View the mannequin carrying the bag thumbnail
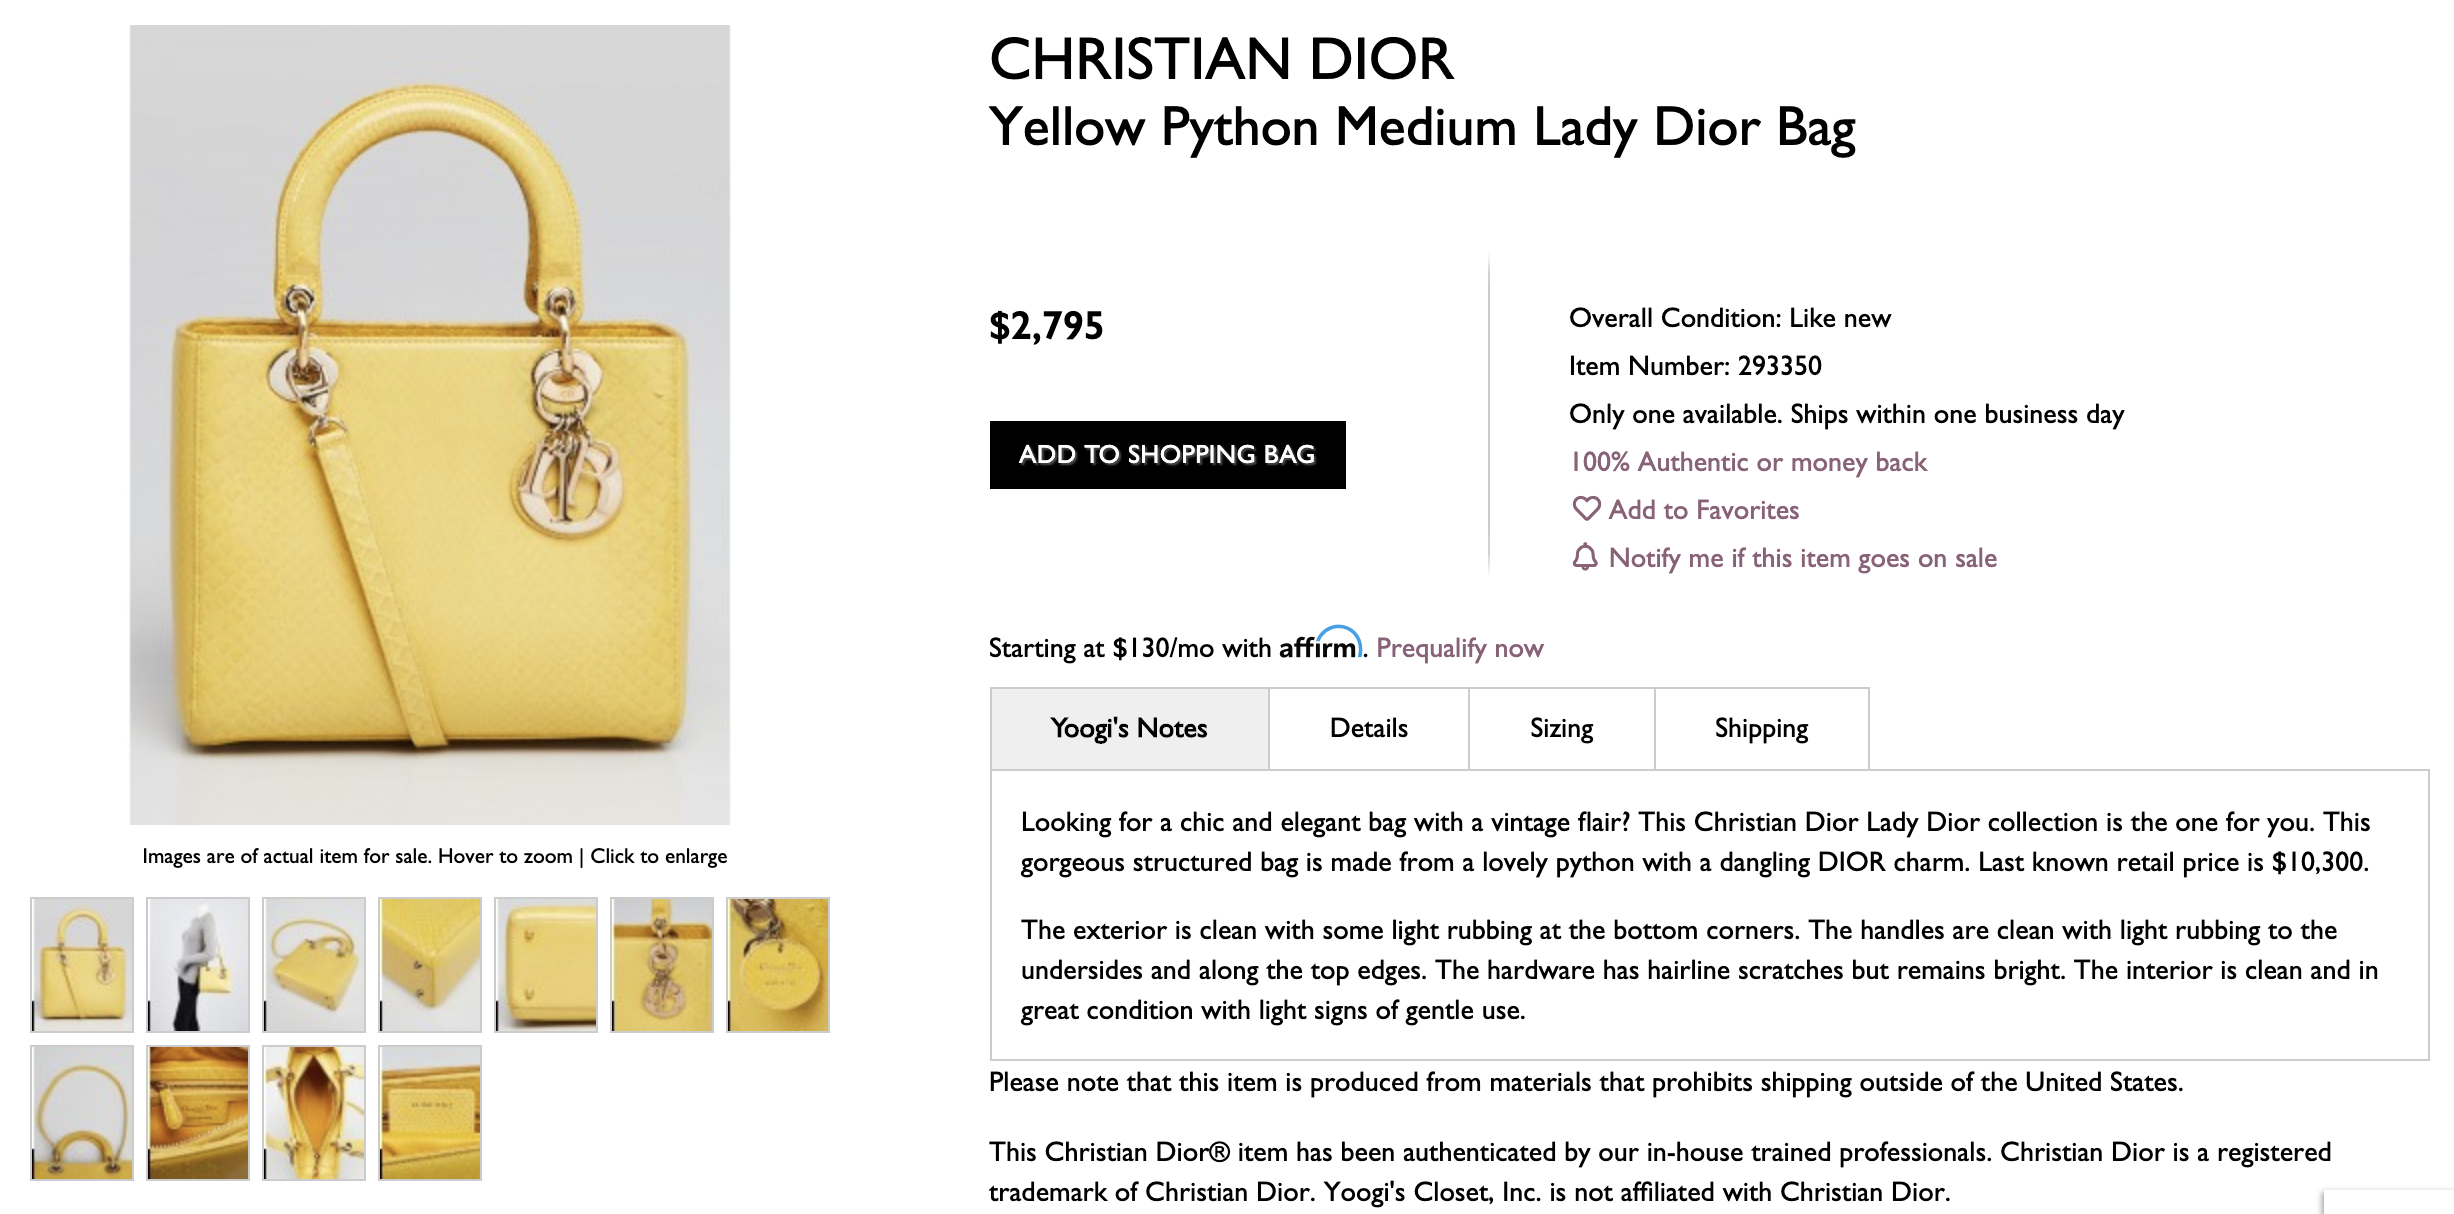Screen dimensions: 2454x1214 tap(198, 964)
